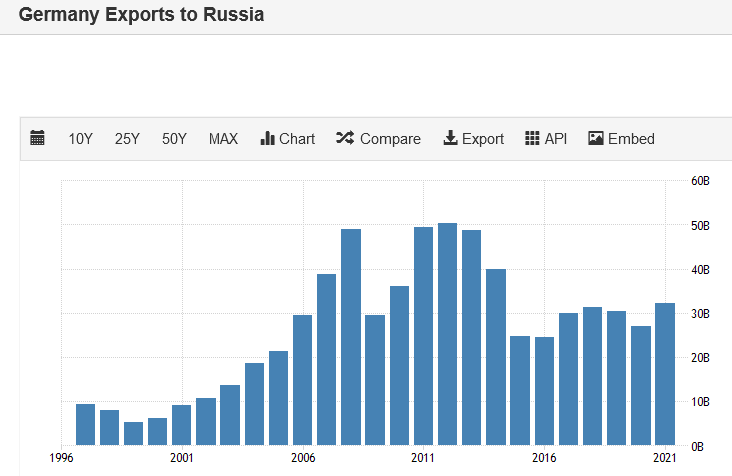
Task: Click the 2014 bar at 40B
Action: pos(496,357)
